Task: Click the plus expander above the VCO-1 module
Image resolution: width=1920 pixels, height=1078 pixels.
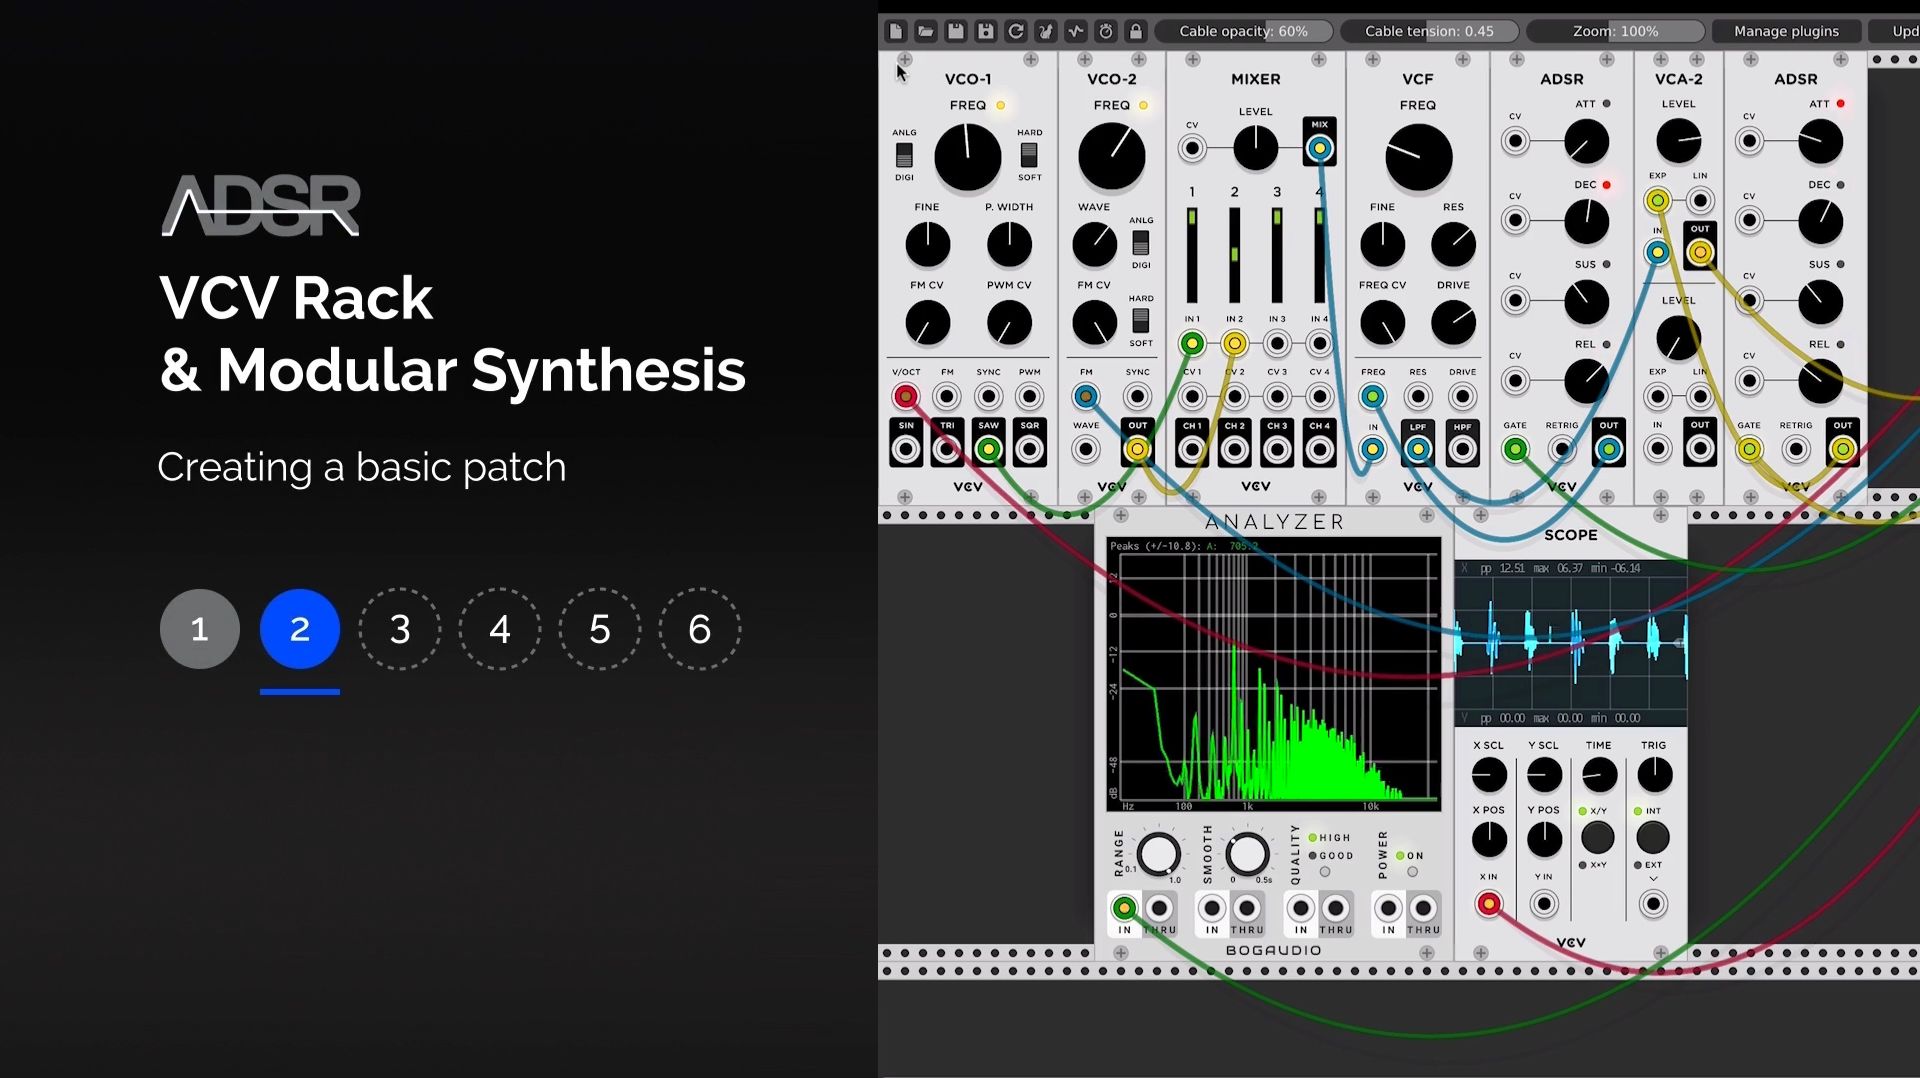Action: click(x=905, y=60)
